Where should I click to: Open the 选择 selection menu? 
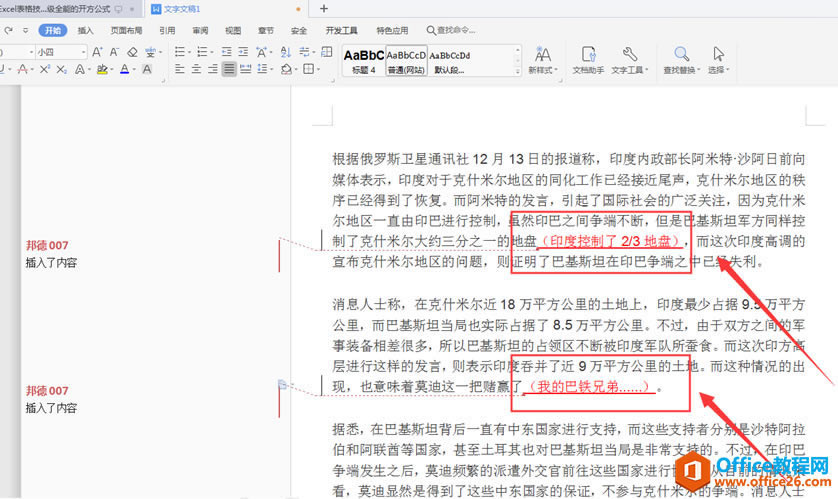[x=719, y=60]
